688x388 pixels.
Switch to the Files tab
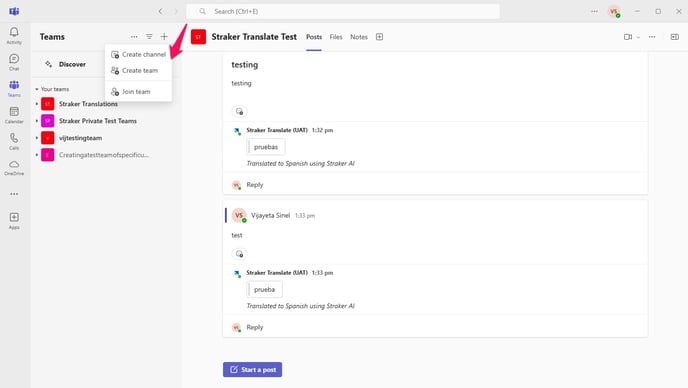tap(336, 37)
